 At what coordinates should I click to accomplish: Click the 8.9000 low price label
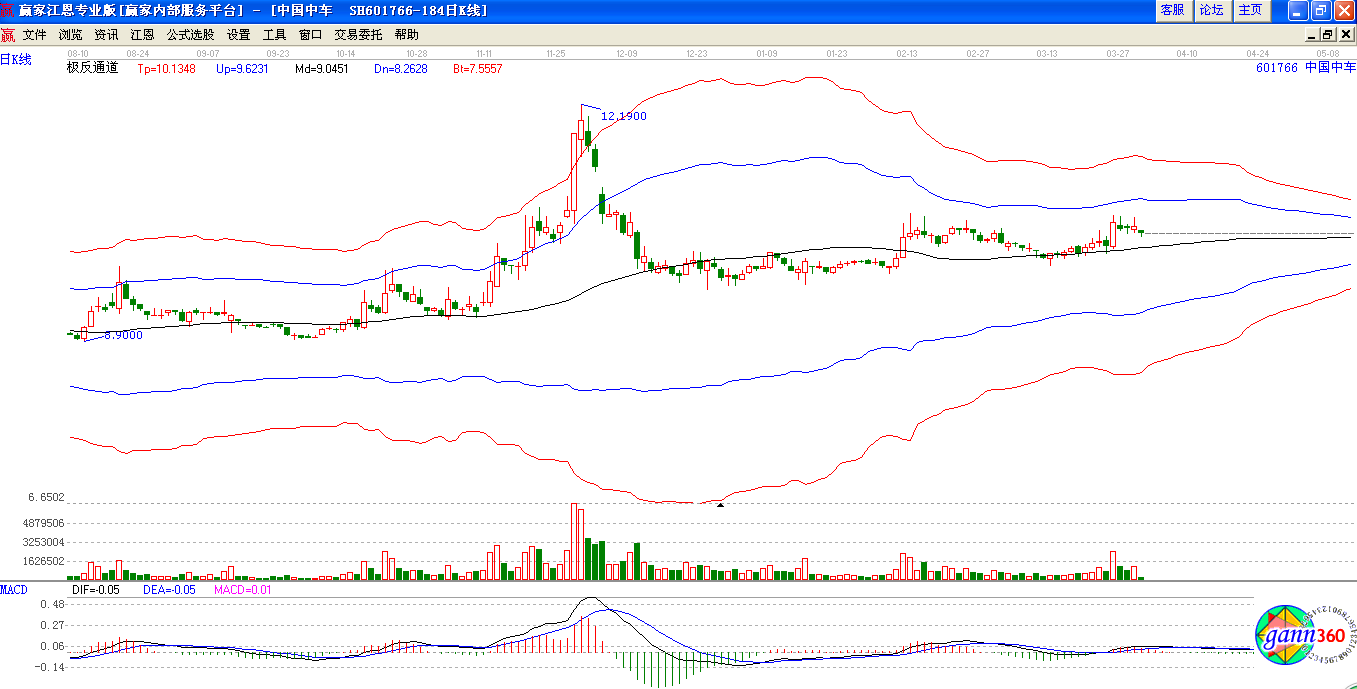click(123, 335)
